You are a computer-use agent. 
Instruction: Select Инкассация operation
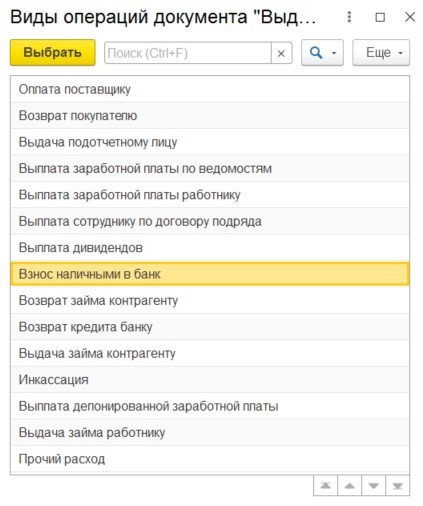[210, 380]
